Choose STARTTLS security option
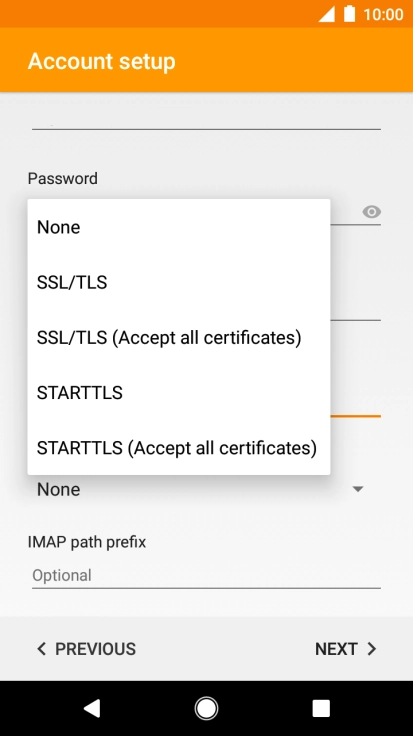 pos(179,393)
